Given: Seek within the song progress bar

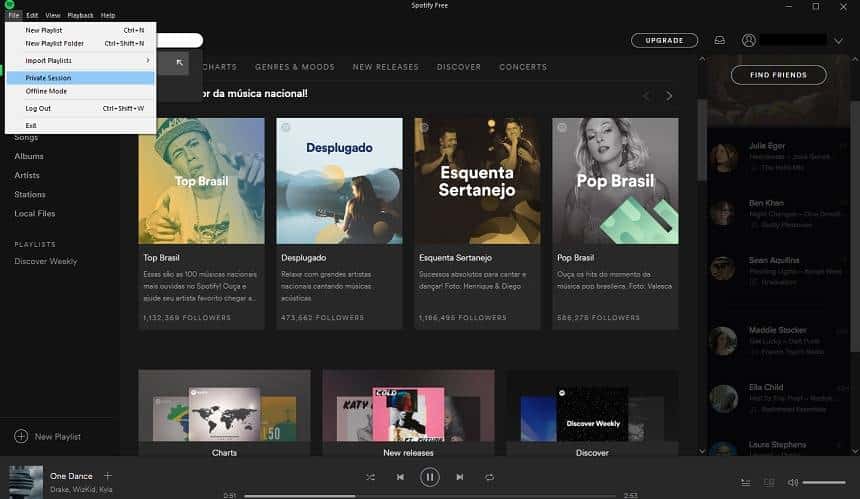Looking at the screenshot, I should coord(429,496).
